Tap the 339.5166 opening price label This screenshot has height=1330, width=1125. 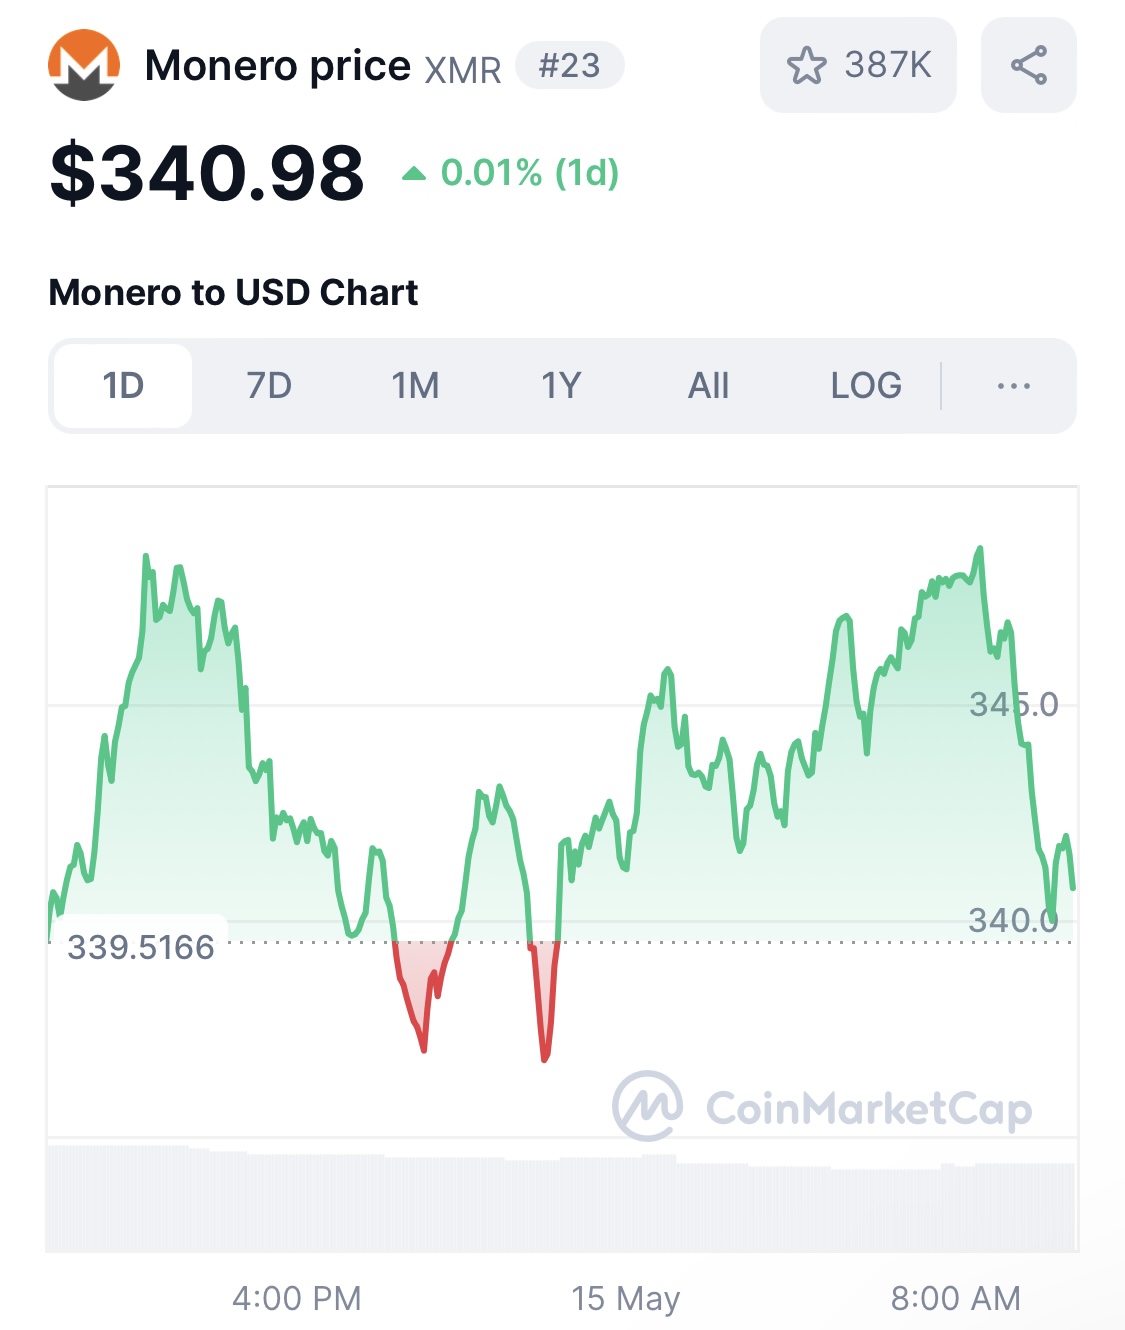[140, 947]
